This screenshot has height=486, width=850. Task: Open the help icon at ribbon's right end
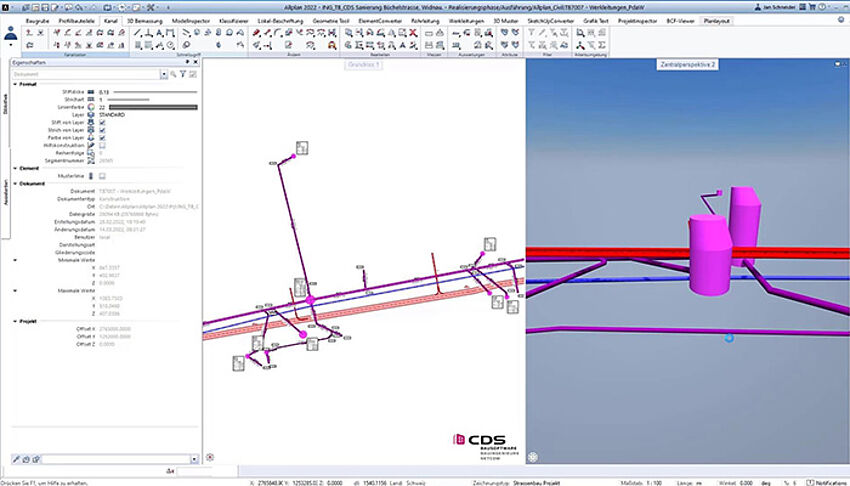tap(841, 20)
